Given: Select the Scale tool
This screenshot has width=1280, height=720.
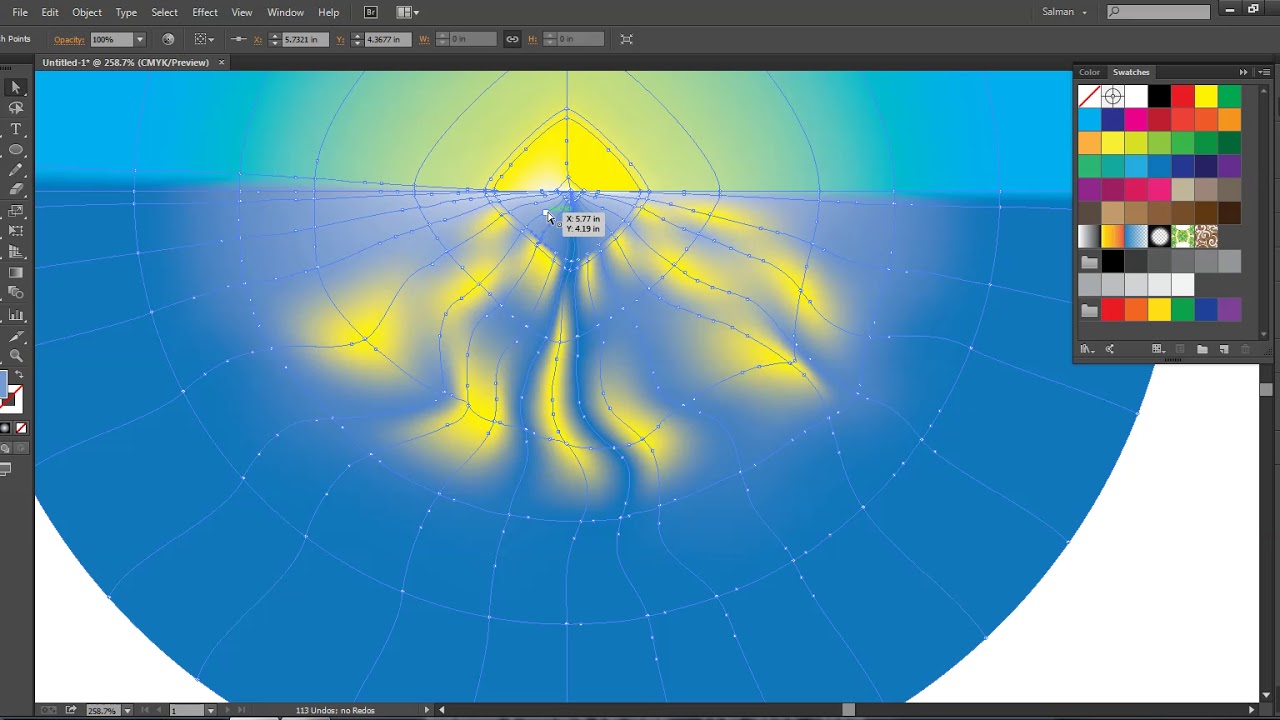Looking at the screenshot, I should pyautogui.click(x=15, y=211).
